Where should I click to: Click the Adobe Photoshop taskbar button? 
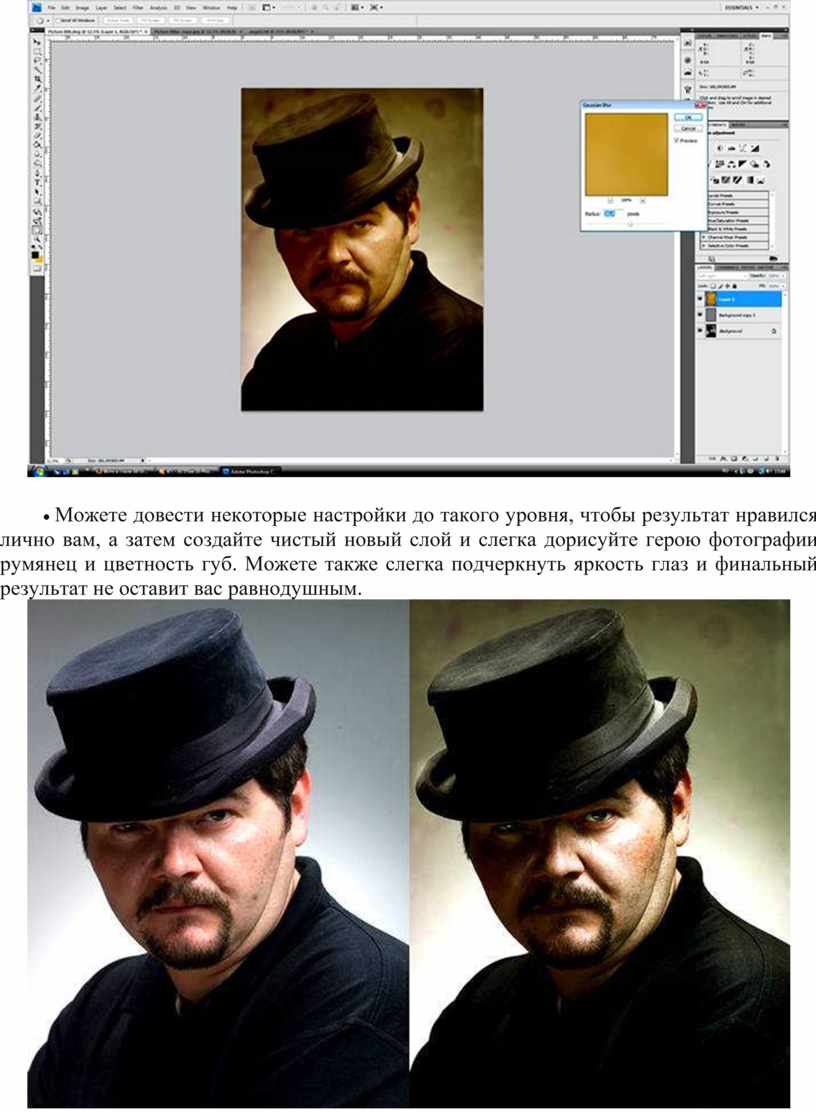point(250,471)
